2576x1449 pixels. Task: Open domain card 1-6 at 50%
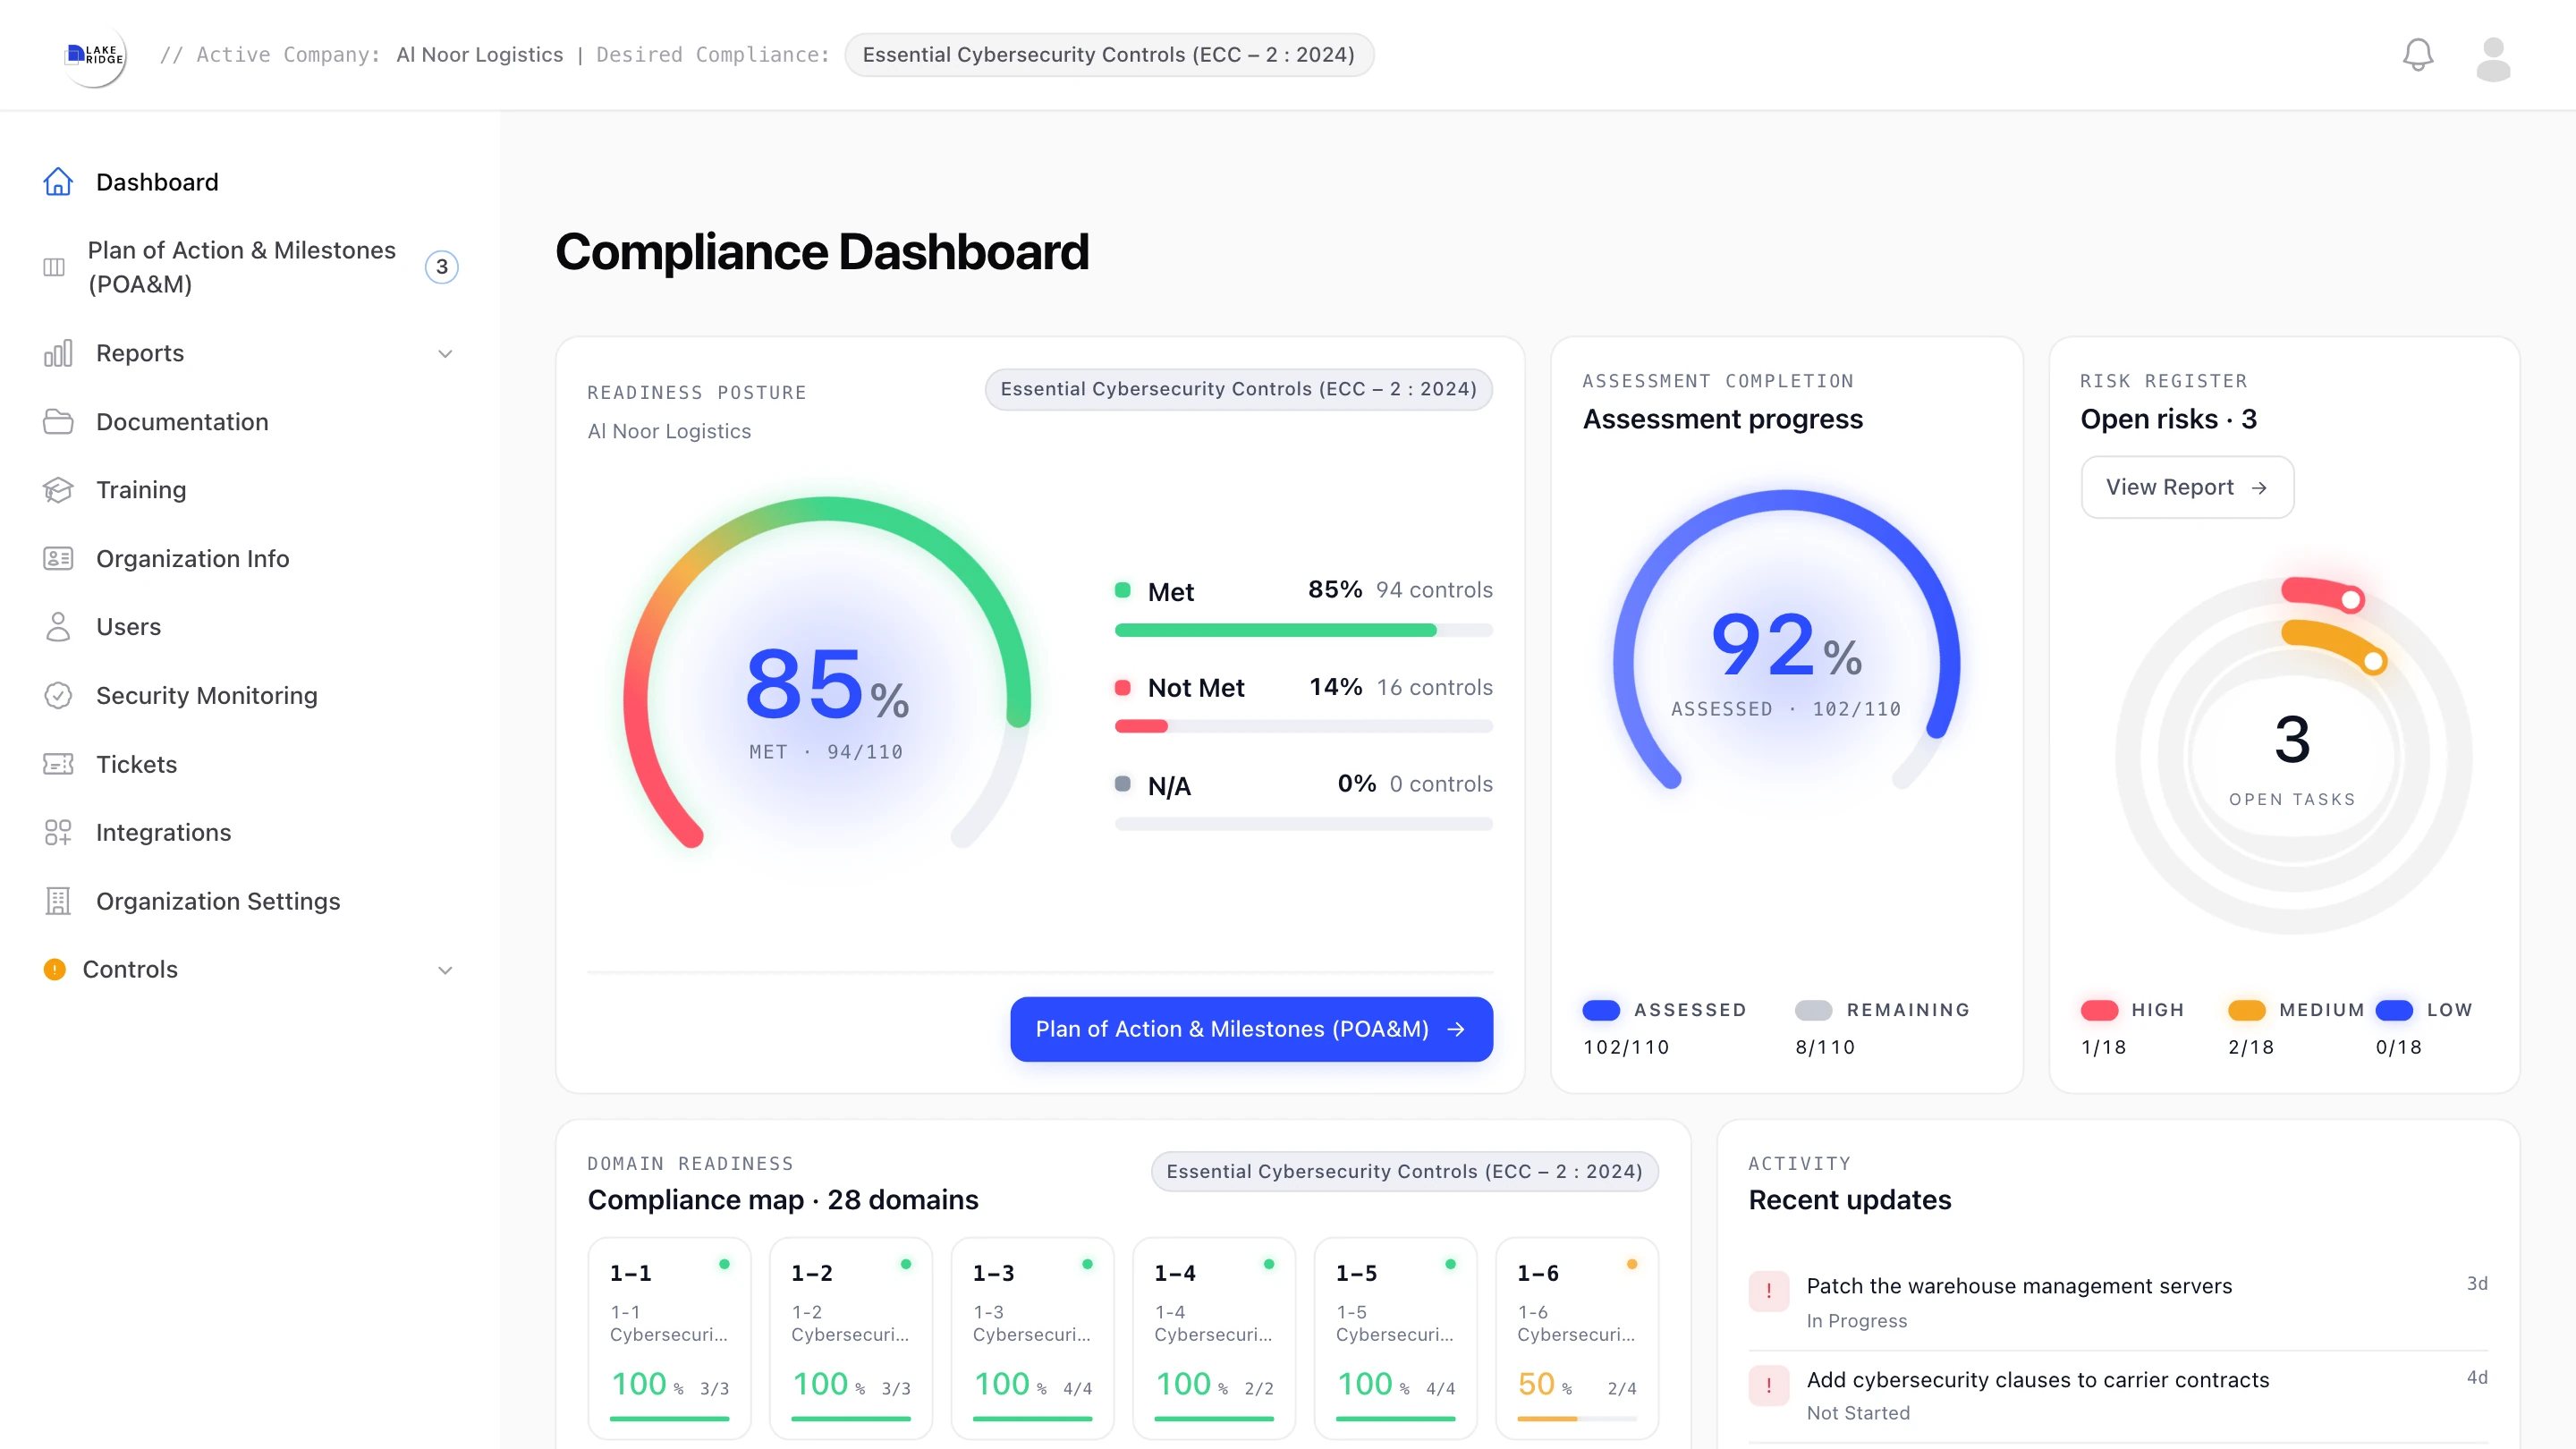click(x=1576, y=1338)
